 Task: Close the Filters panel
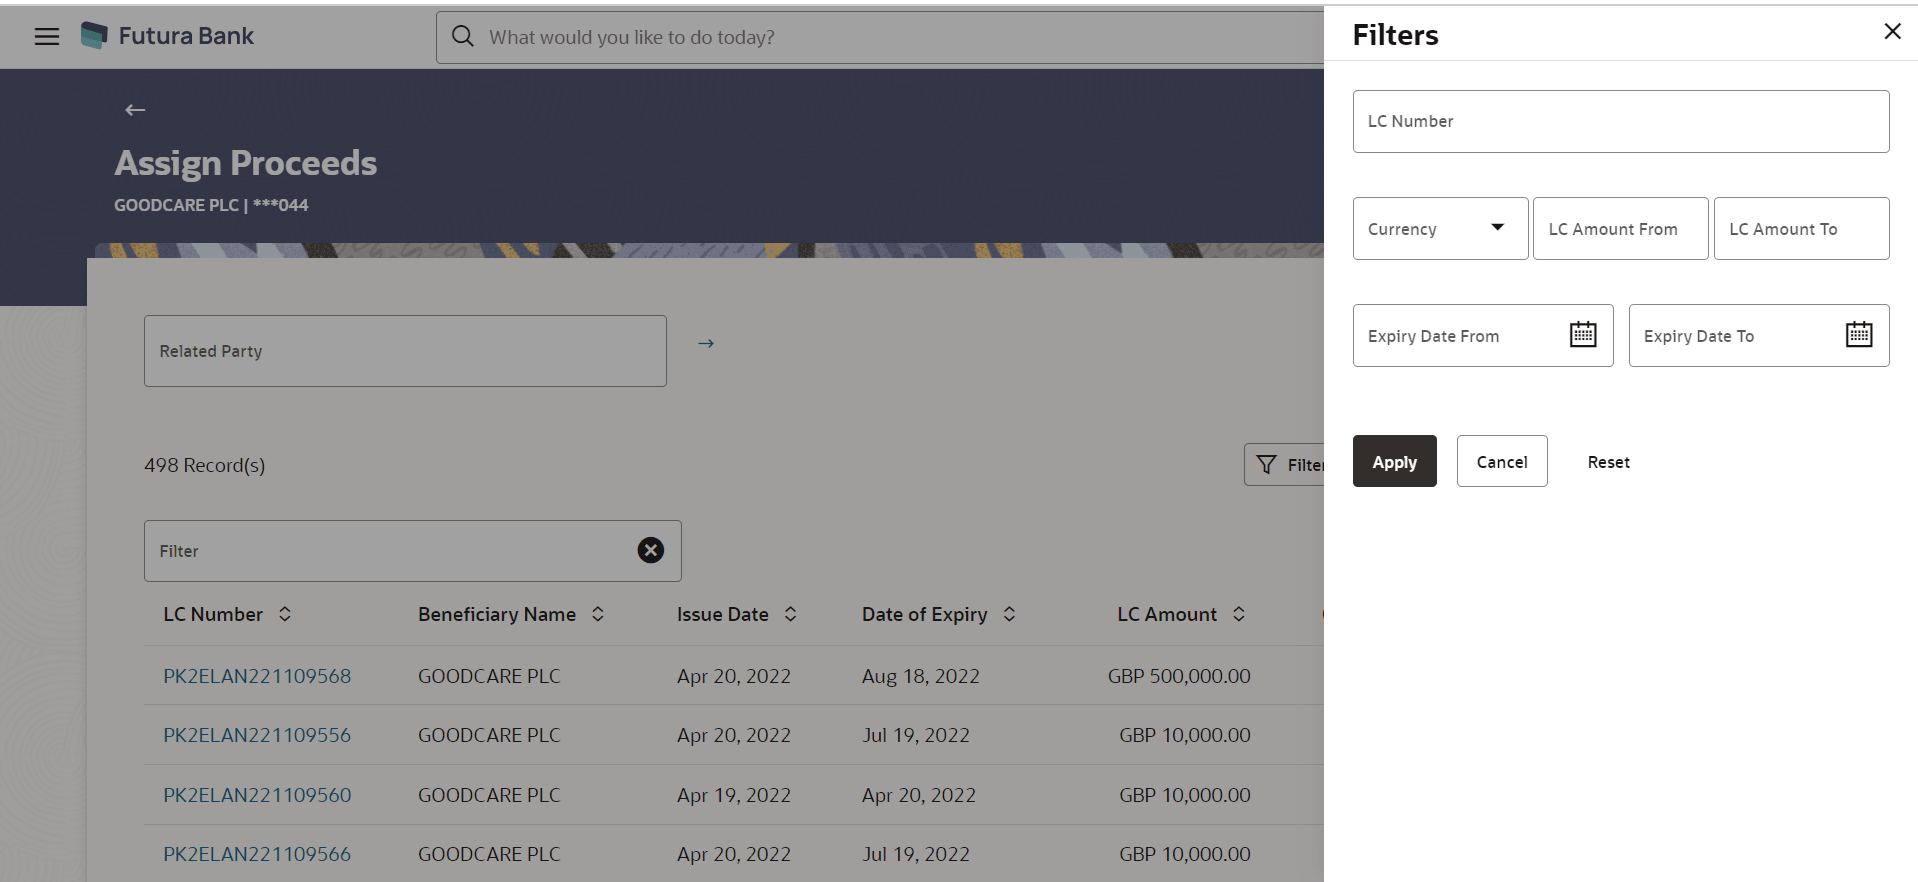(x=1892, y=32)
